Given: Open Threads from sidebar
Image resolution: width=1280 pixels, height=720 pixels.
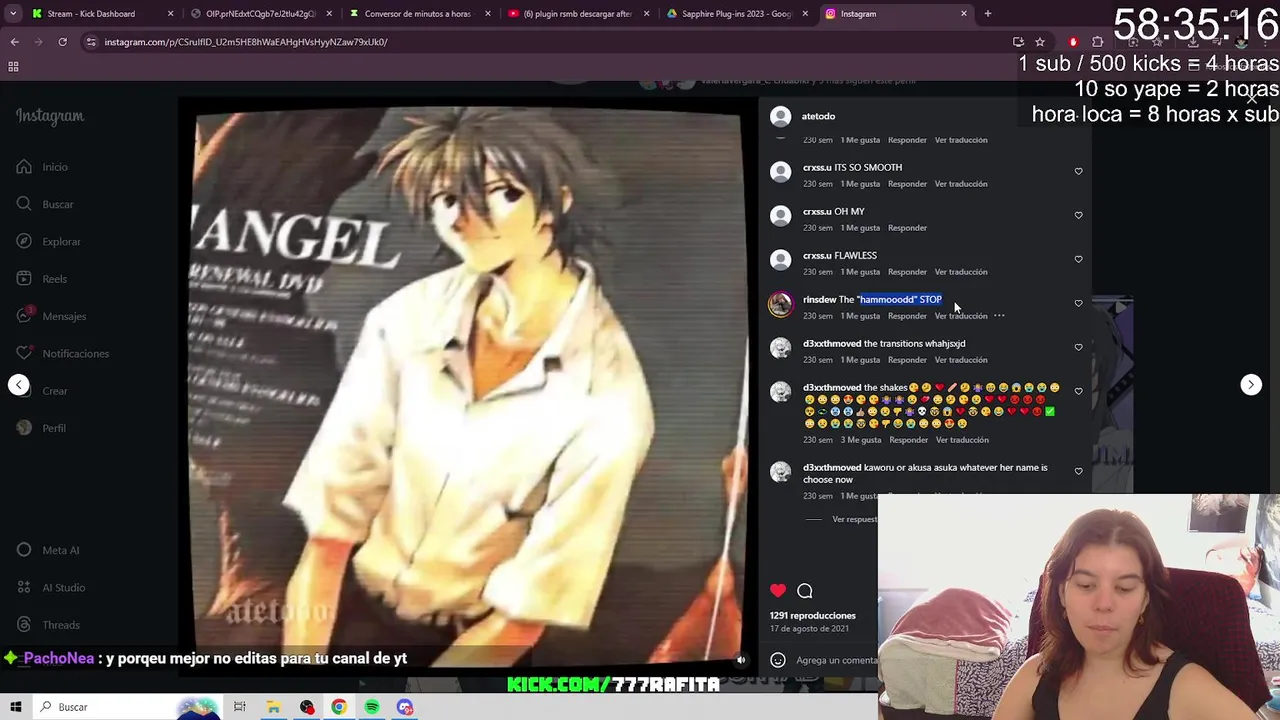Looking at the screenshot, I should (x=48, y=625).
